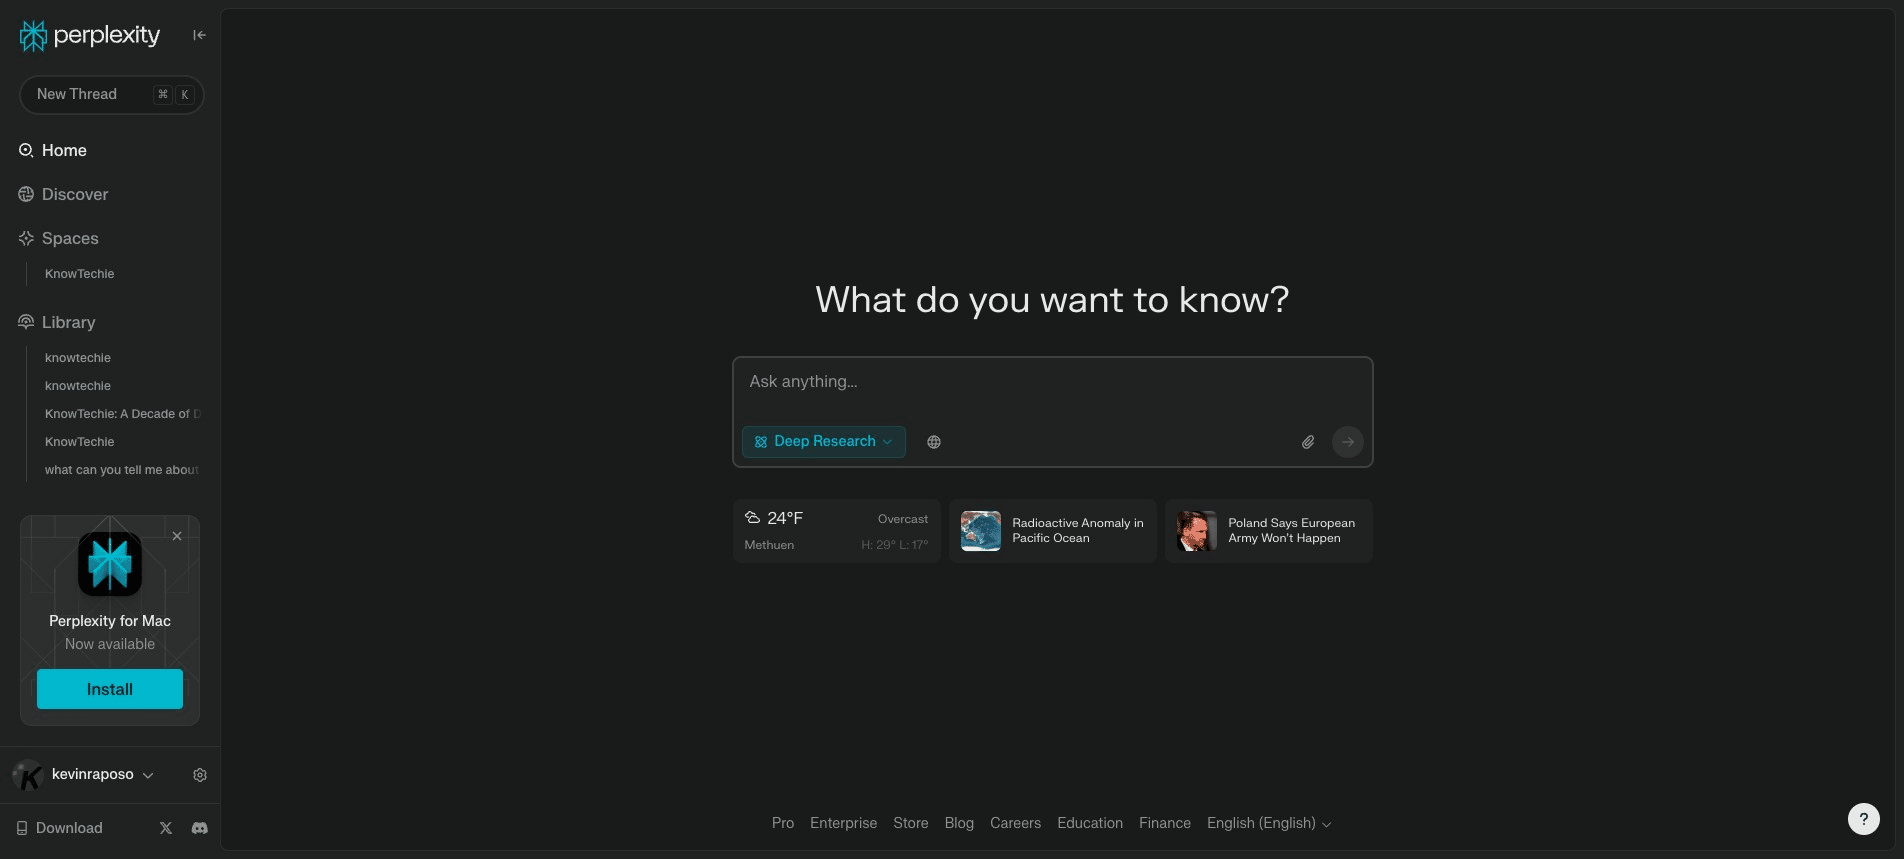Screen dimensions: 1904x859
Task: Click the Download link in sidebar
Action: point(59,828)
